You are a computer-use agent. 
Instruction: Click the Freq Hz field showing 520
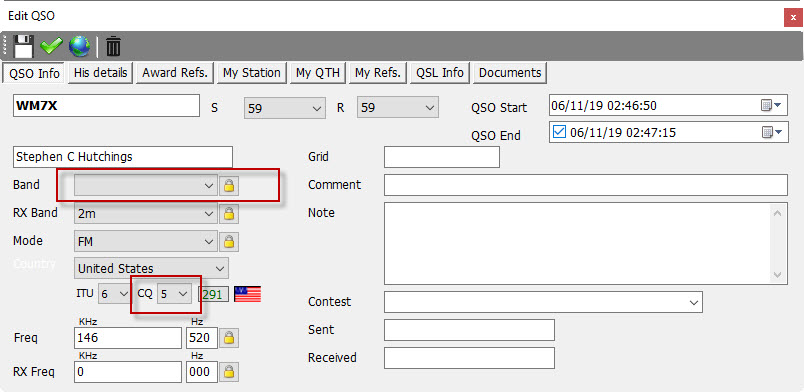pyautogui.click(x=202, y=338)
